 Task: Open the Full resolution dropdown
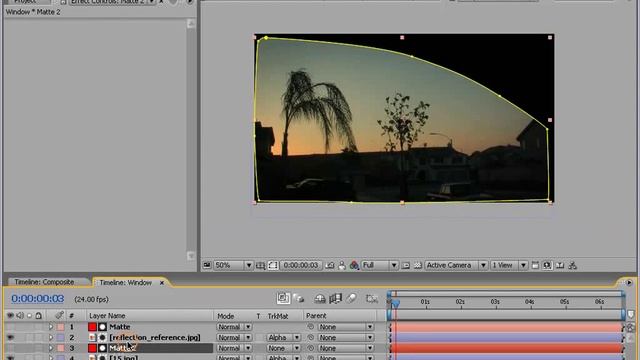[x=379, y=265]
